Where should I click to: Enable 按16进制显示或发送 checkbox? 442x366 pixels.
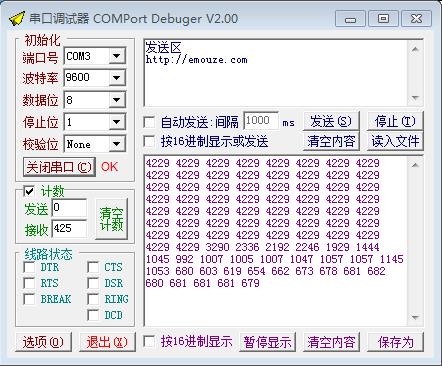149,141
